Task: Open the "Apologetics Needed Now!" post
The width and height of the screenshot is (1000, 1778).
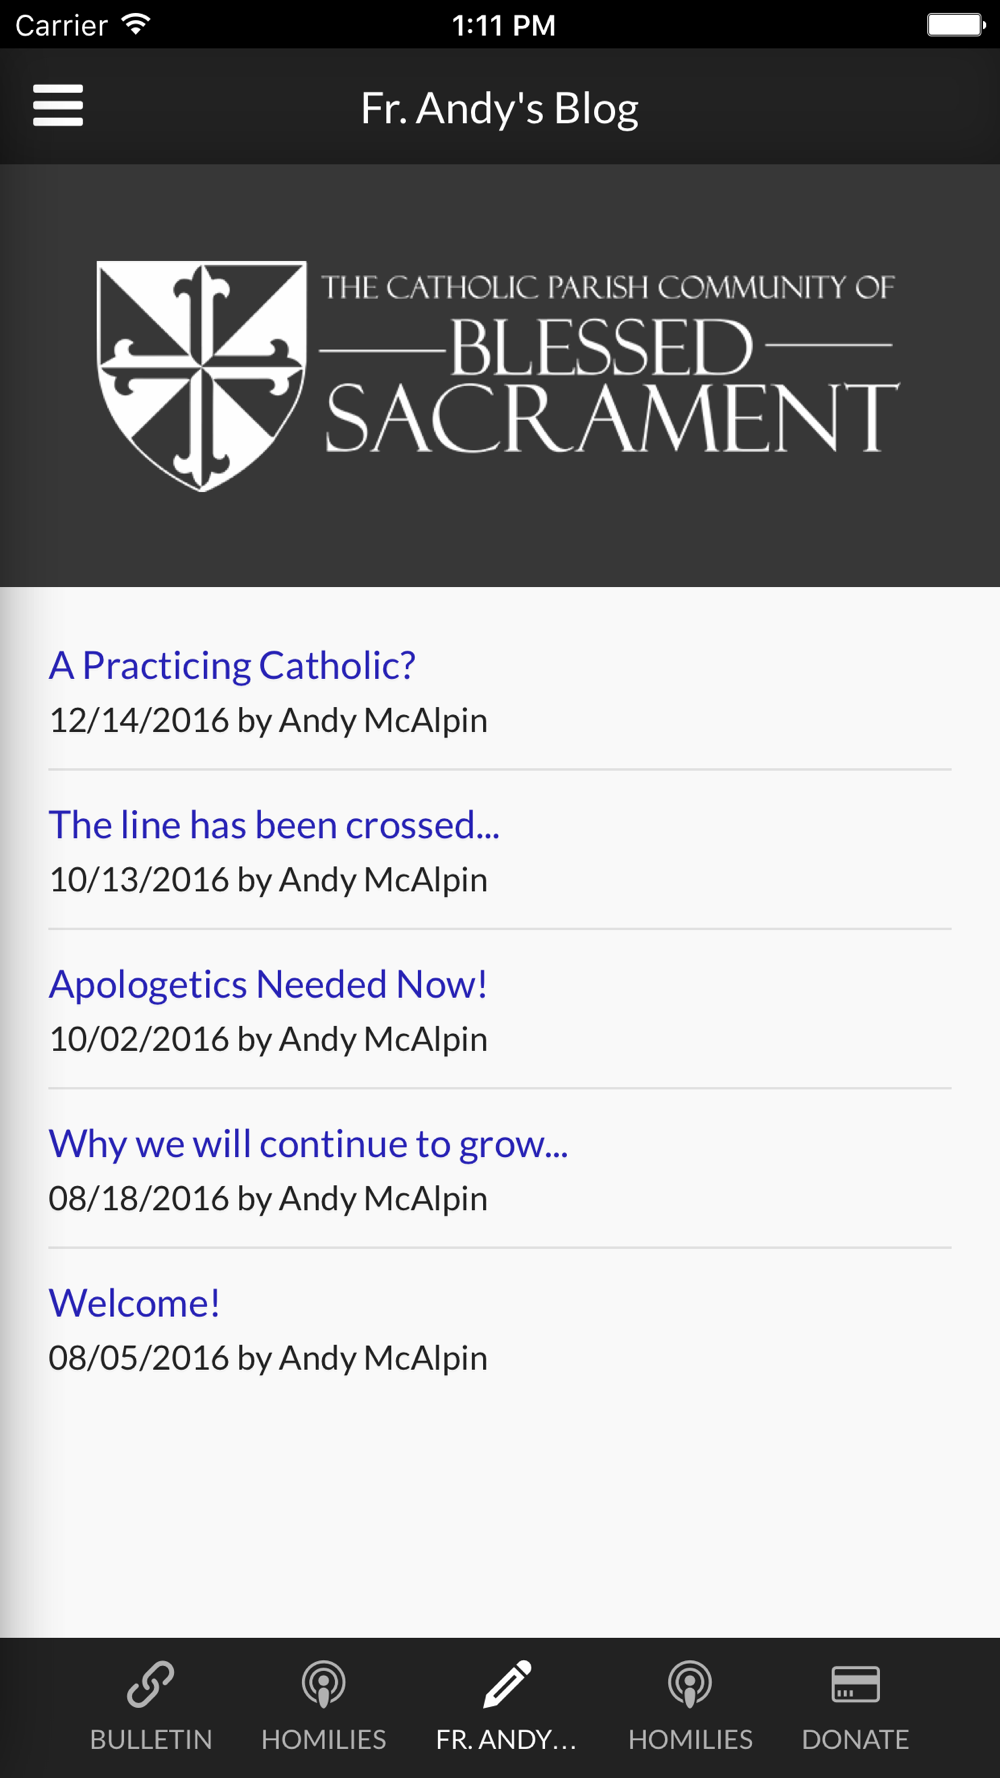Action: pos(268,984)
